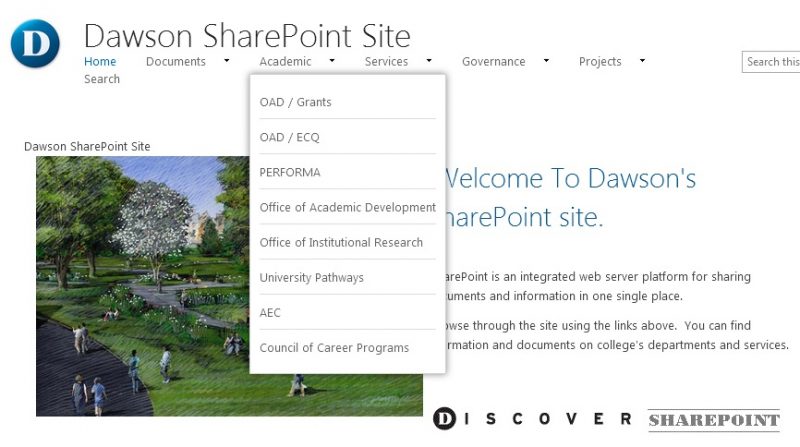Screen dimensions: 800x447
Task: Click the Search this site field
Action: pyautogui.click(x=771, y=62)
